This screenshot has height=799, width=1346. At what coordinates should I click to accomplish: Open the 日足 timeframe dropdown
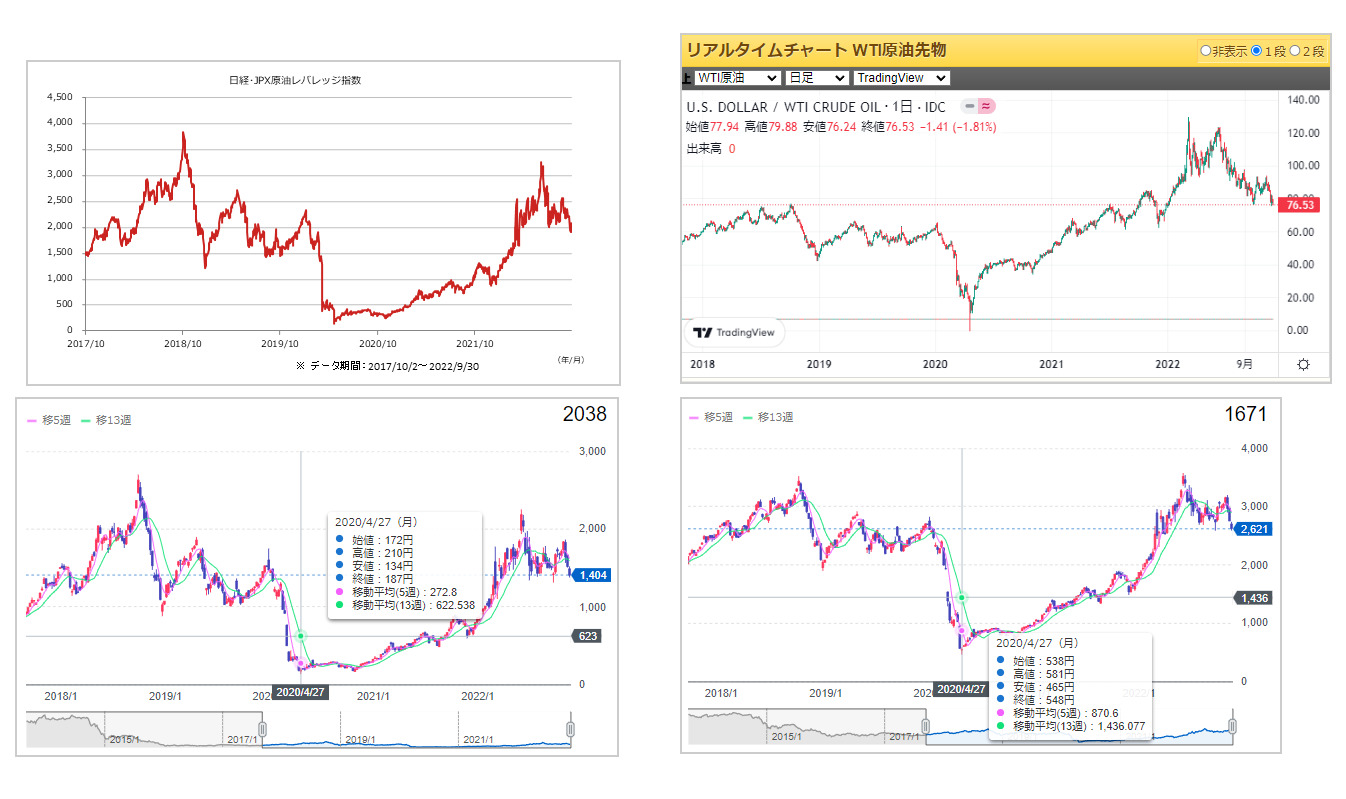tap(816, 78)
